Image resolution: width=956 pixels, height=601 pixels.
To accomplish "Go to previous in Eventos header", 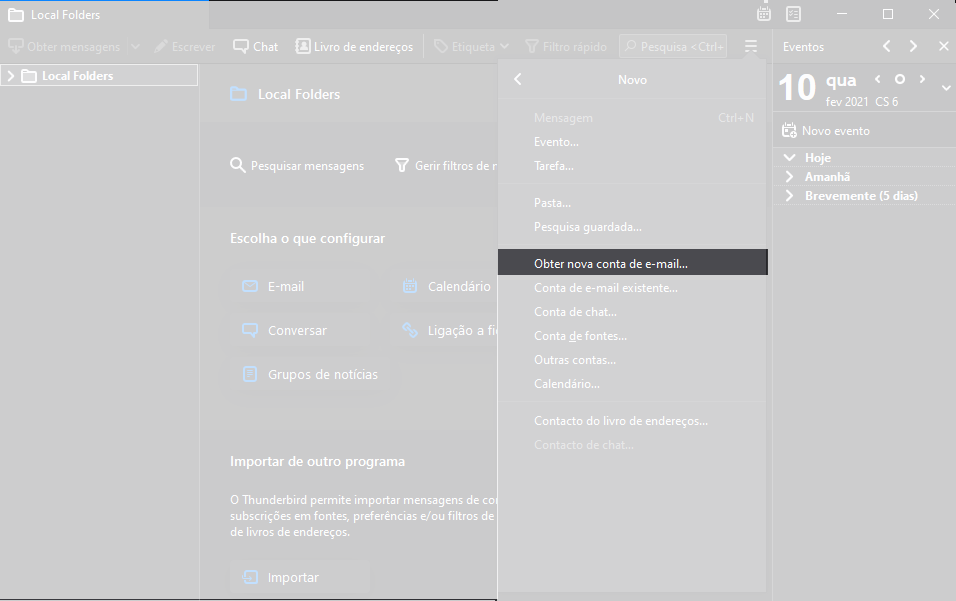I will tap(886, 46).
